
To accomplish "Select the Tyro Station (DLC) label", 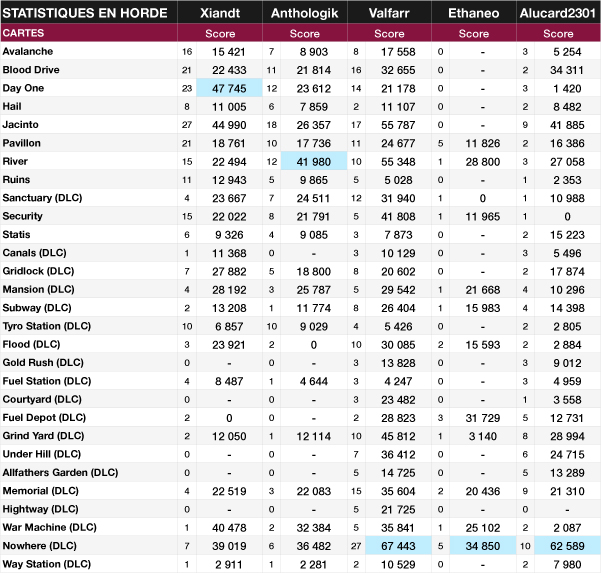I will [x=46, y=326].
